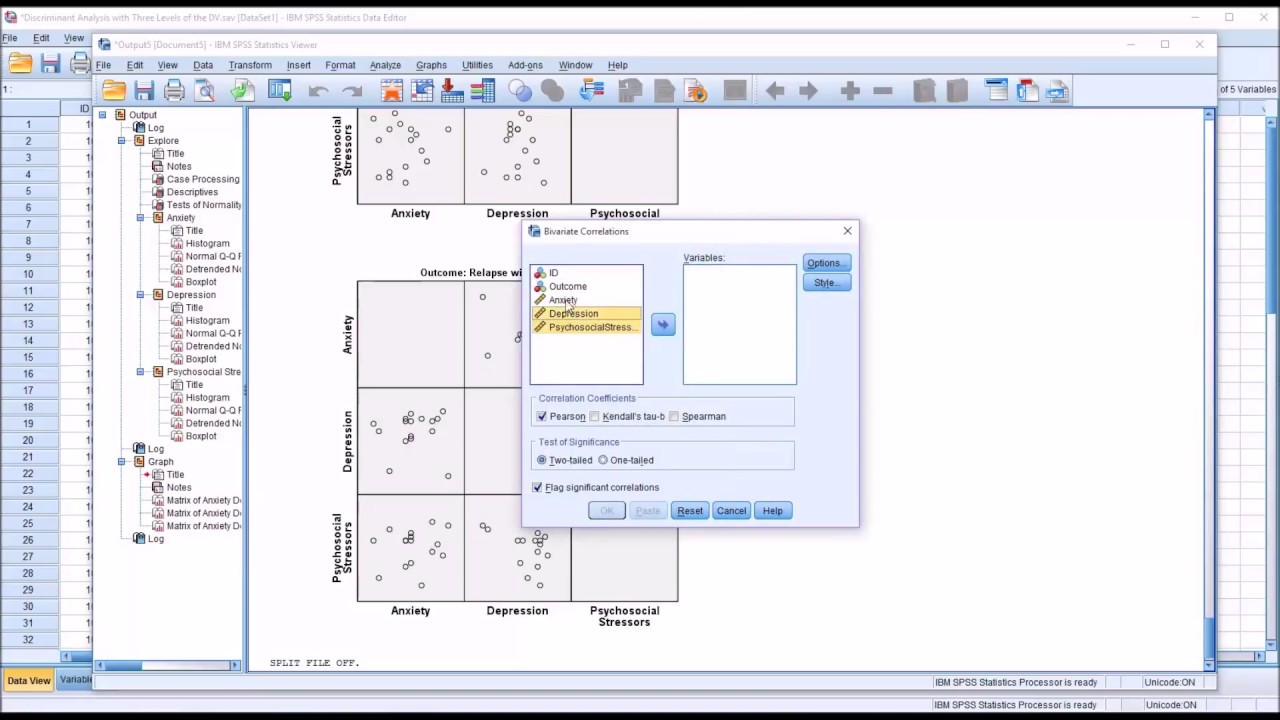Click the Save icon in Viewer toolbar

coord(144,91)
